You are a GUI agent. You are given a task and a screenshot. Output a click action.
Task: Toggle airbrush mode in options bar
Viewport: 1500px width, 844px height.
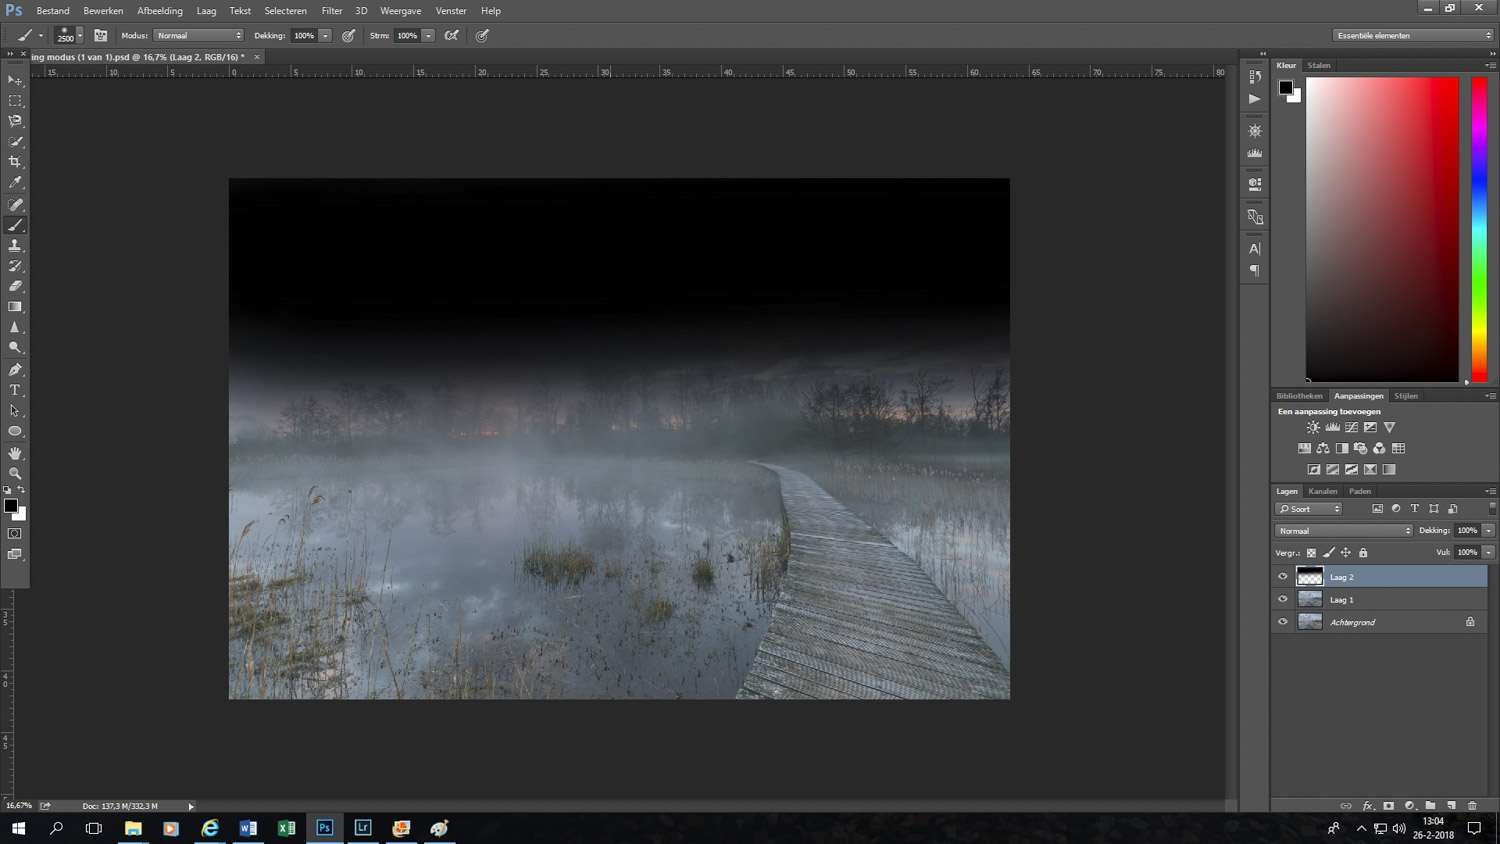click(x=452, y=35)
